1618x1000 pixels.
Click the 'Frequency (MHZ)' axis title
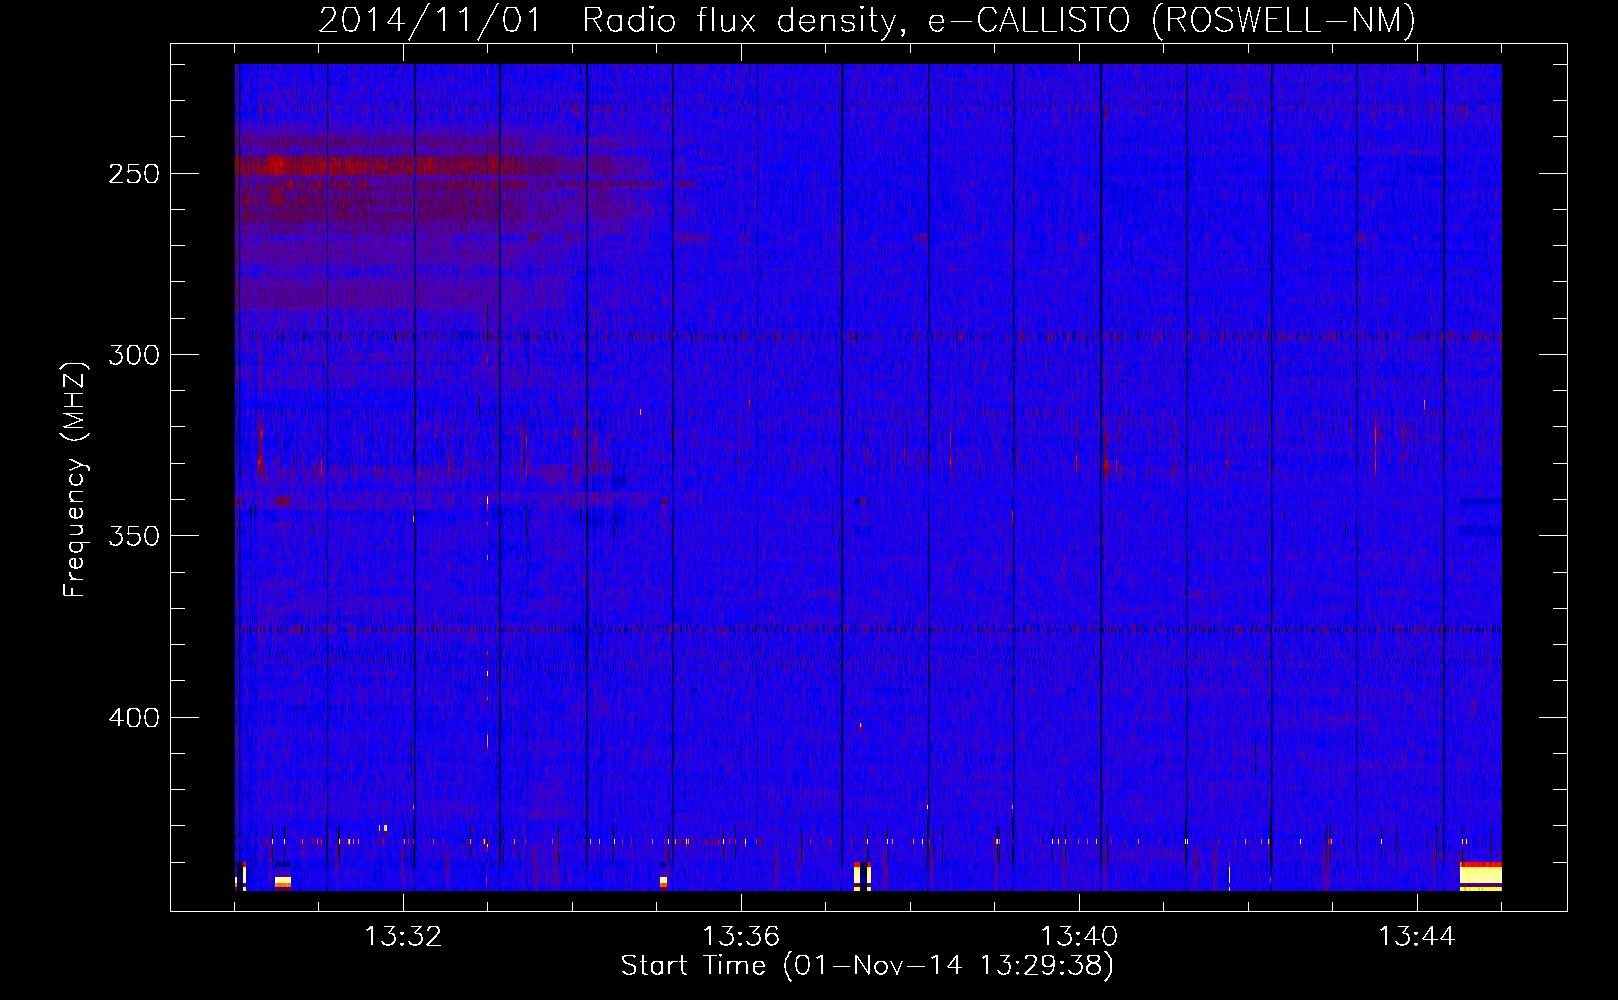pos(75,479)
